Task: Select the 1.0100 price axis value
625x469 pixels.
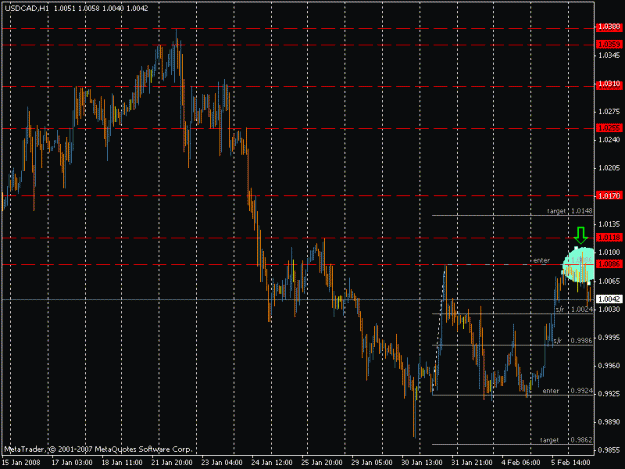Action: (x=609, y=252)
